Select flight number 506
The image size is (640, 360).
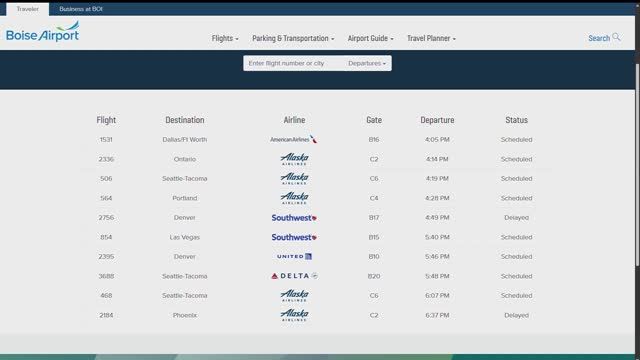tap(106, 178)
